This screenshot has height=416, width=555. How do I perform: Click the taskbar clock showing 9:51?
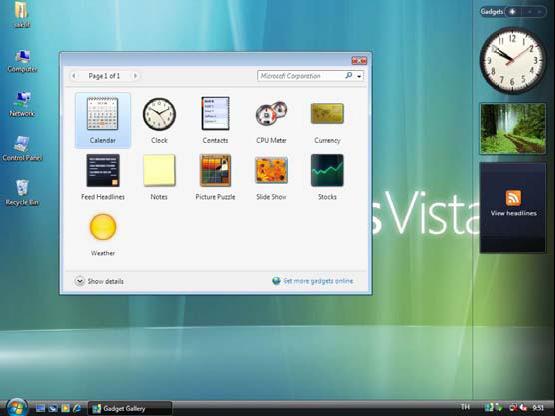tap(538, 408)
